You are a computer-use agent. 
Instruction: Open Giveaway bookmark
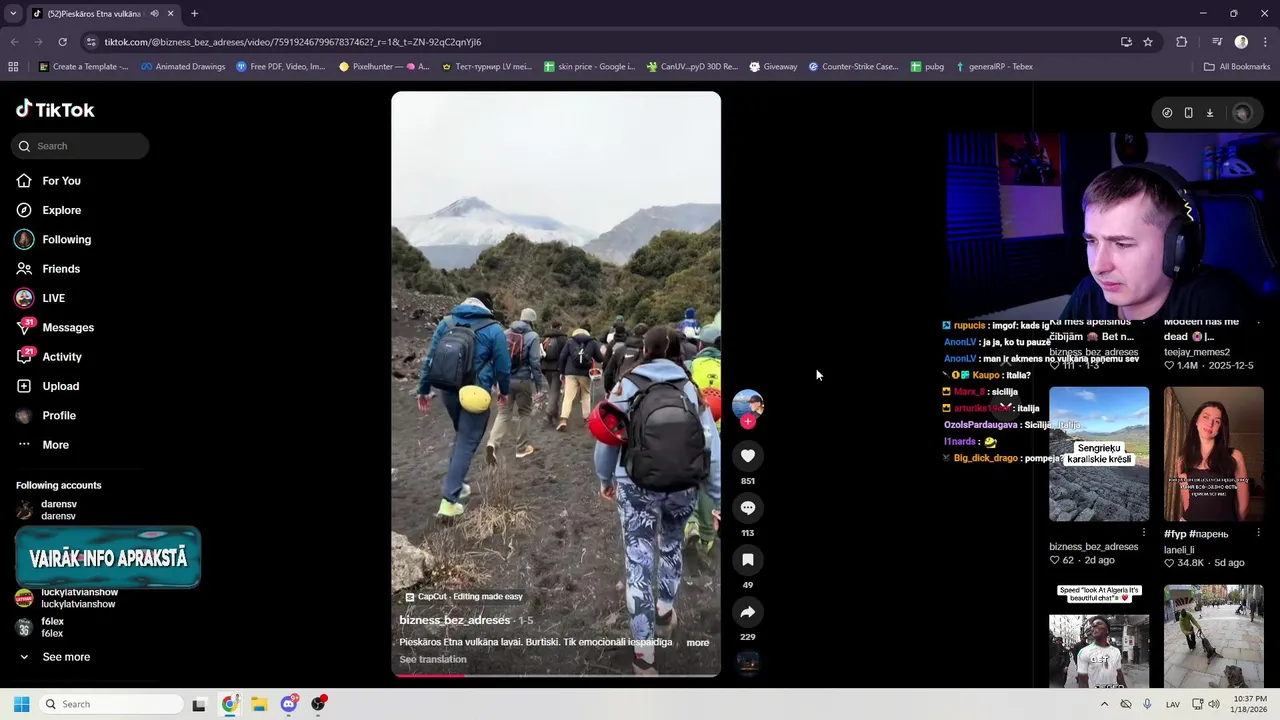pyautogui.click(x=773, y=67)
